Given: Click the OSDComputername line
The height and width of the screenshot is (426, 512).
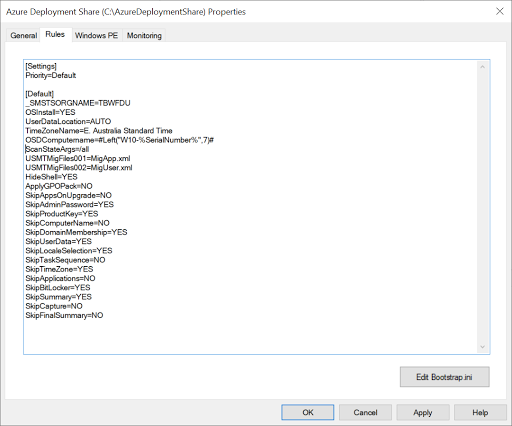Looking at the screenshot, I should tap(120, 140).
